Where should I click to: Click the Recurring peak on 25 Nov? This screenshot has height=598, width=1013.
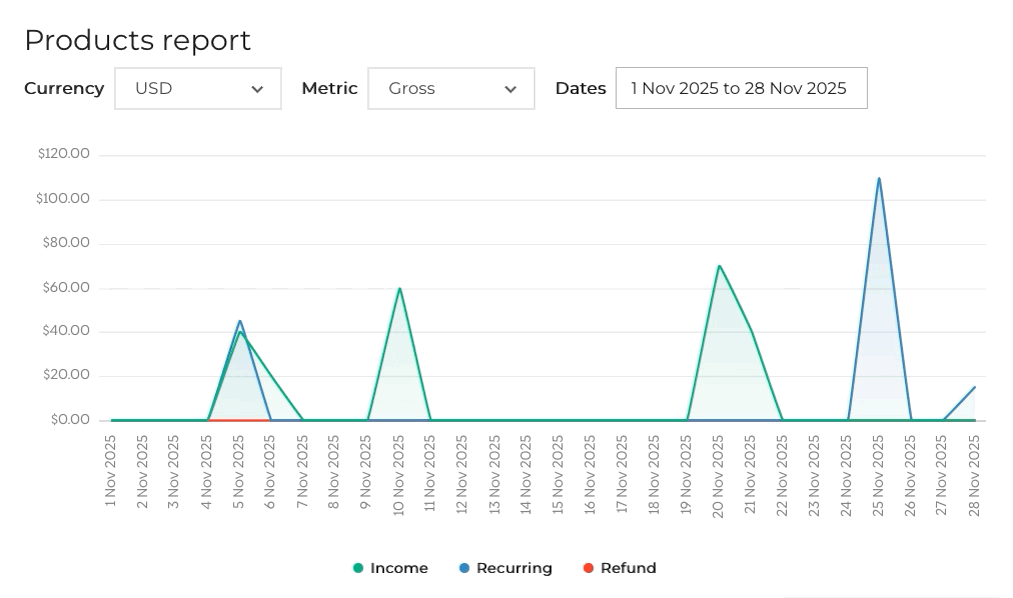pos(879,179)
